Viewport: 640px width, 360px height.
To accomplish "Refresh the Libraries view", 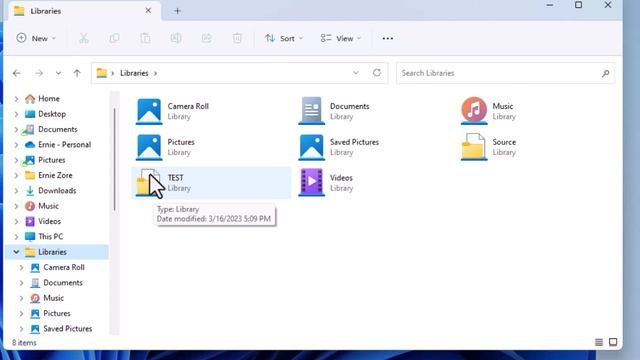I will pyautogui.click(x=377, y=73).
